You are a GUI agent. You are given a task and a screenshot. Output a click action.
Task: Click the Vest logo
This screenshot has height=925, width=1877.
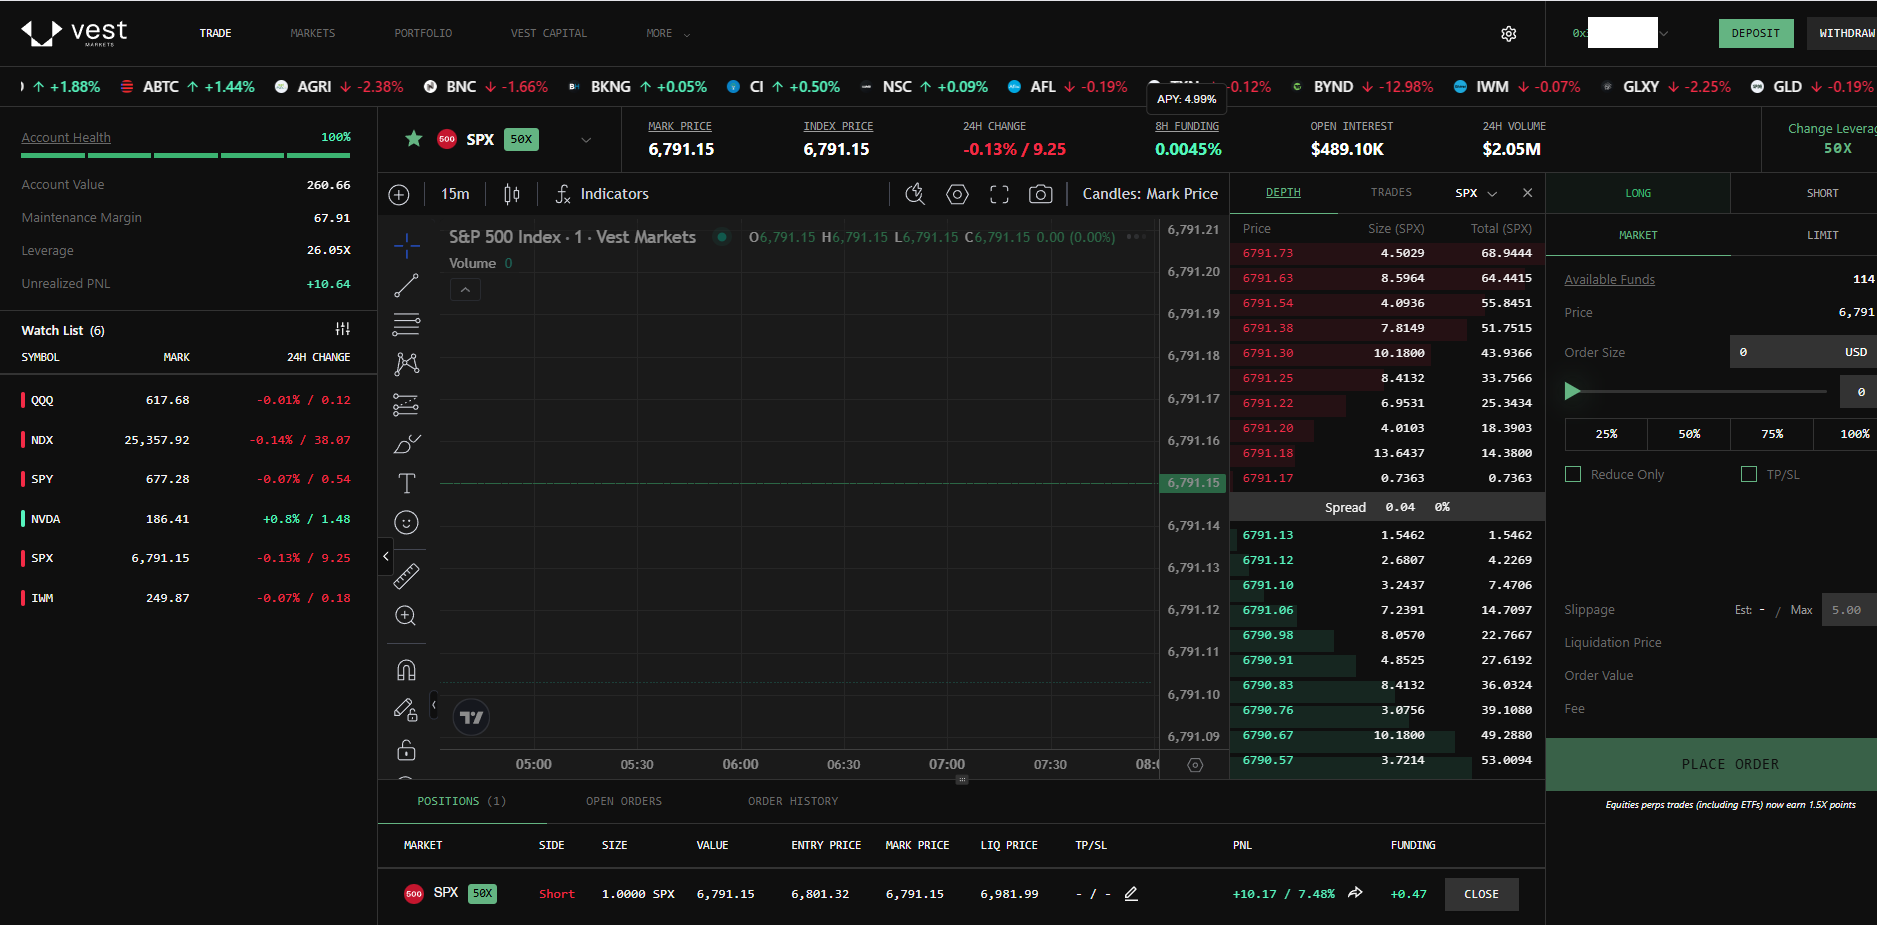[x=74, y=33]
